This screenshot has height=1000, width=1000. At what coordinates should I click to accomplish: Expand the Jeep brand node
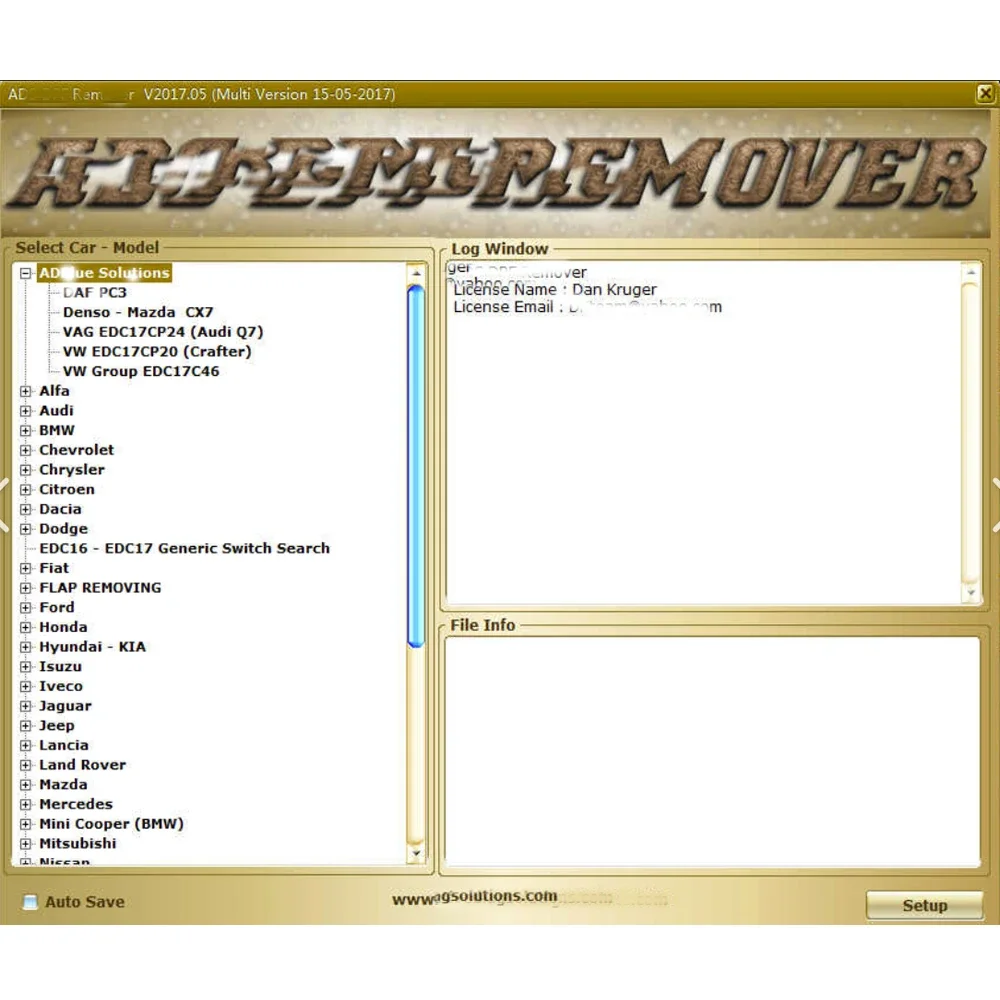coord(26,726)
